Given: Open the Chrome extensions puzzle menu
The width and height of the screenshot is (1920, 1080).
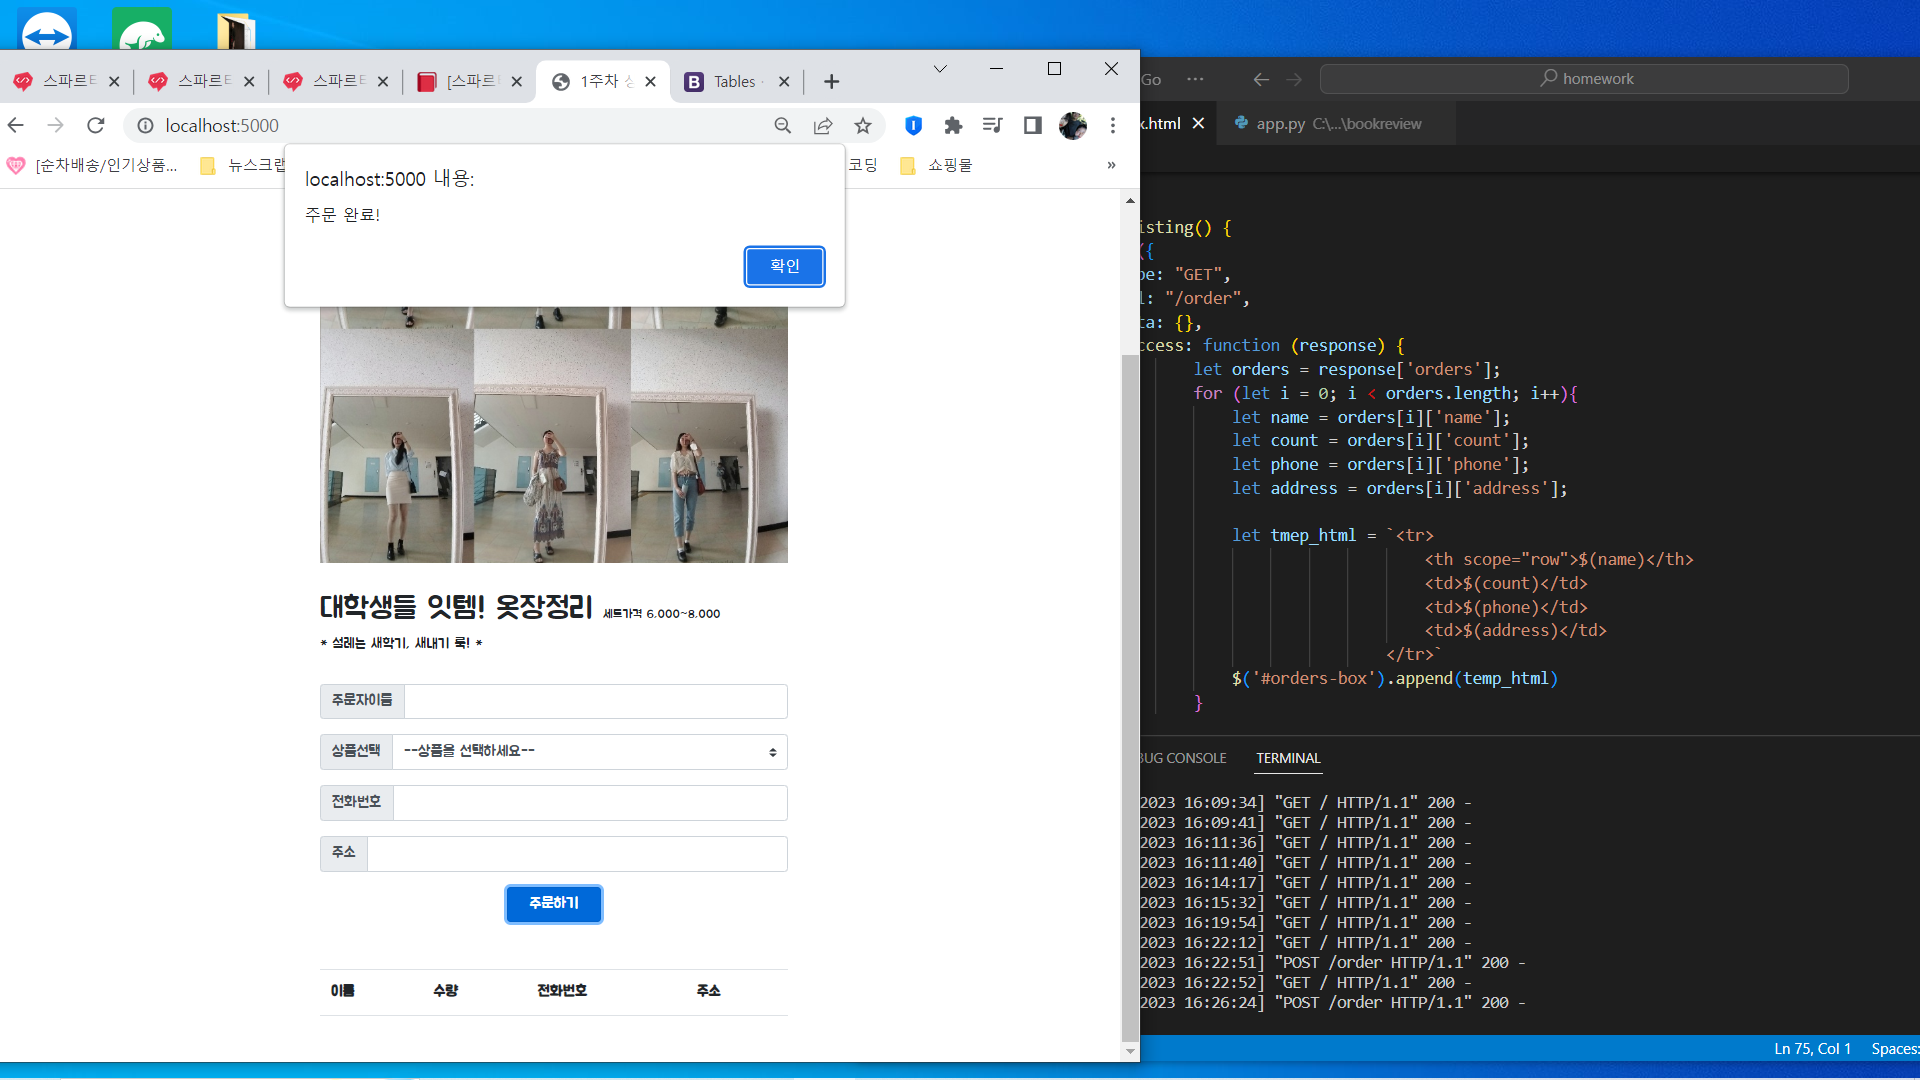Looking at the screenshot, I should tap(953, 125).
